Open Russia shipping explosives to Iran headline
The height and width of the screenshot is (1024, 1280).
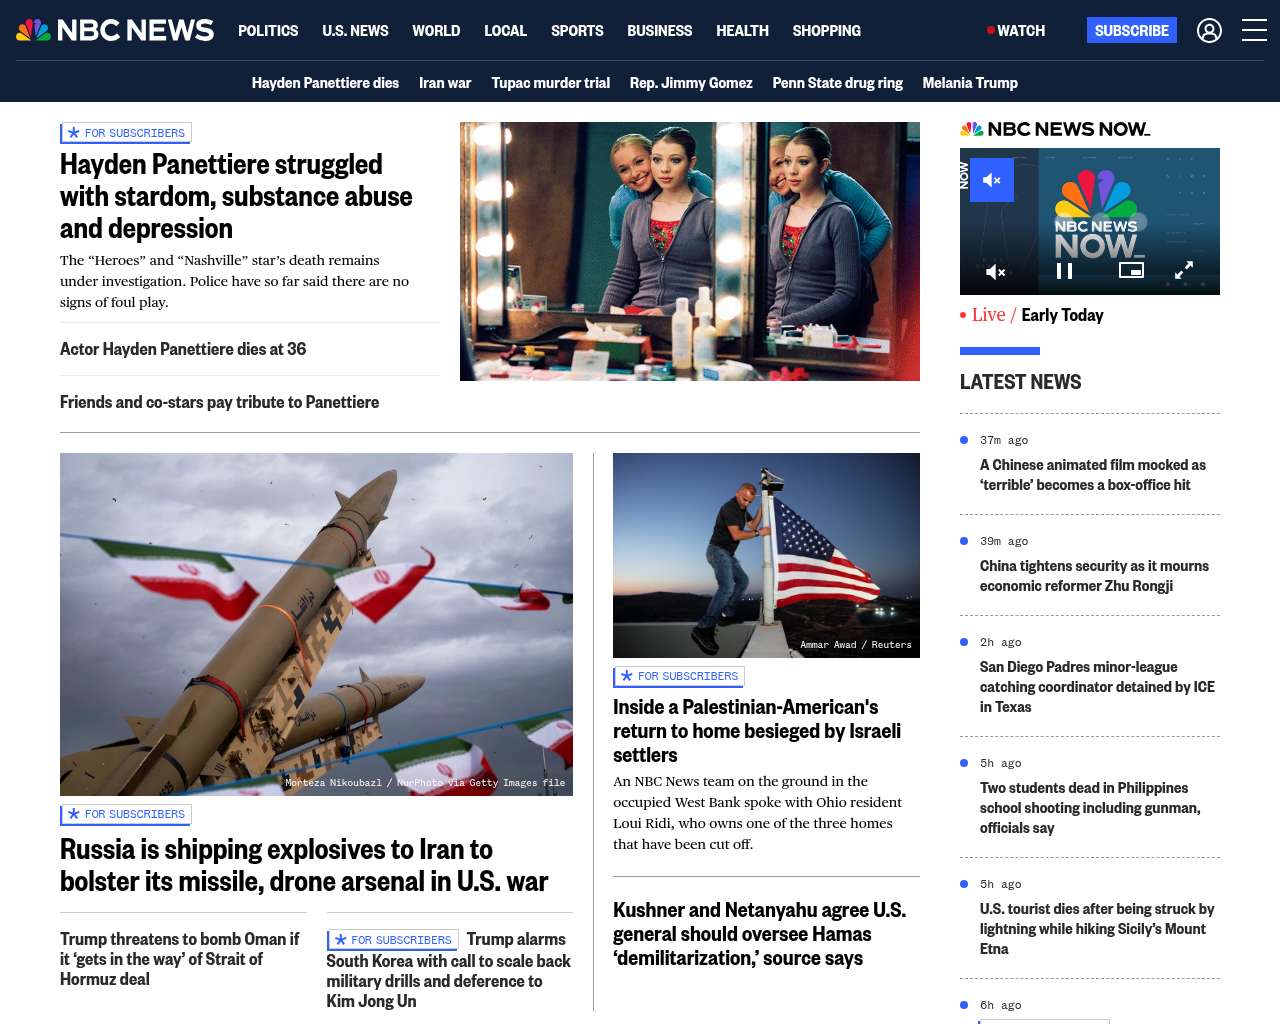coord(304,865)
